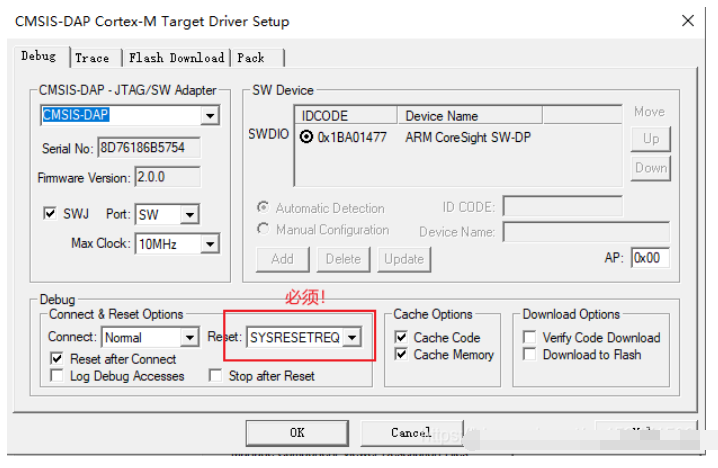This screenshot has height=468, width=718.
Task: Select the 0x1BA01477 device radio button
Action: [x=306, y=137]
